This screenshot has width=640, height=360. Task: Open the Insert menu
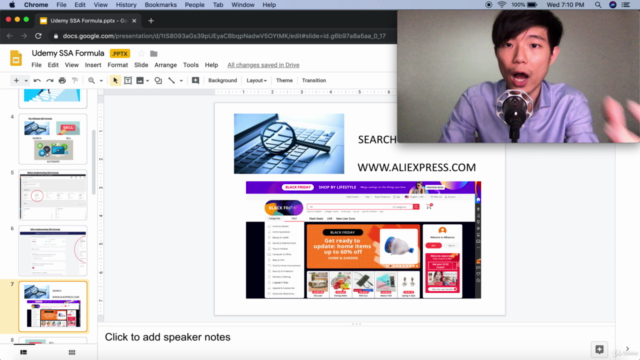[x=93, y=65]
